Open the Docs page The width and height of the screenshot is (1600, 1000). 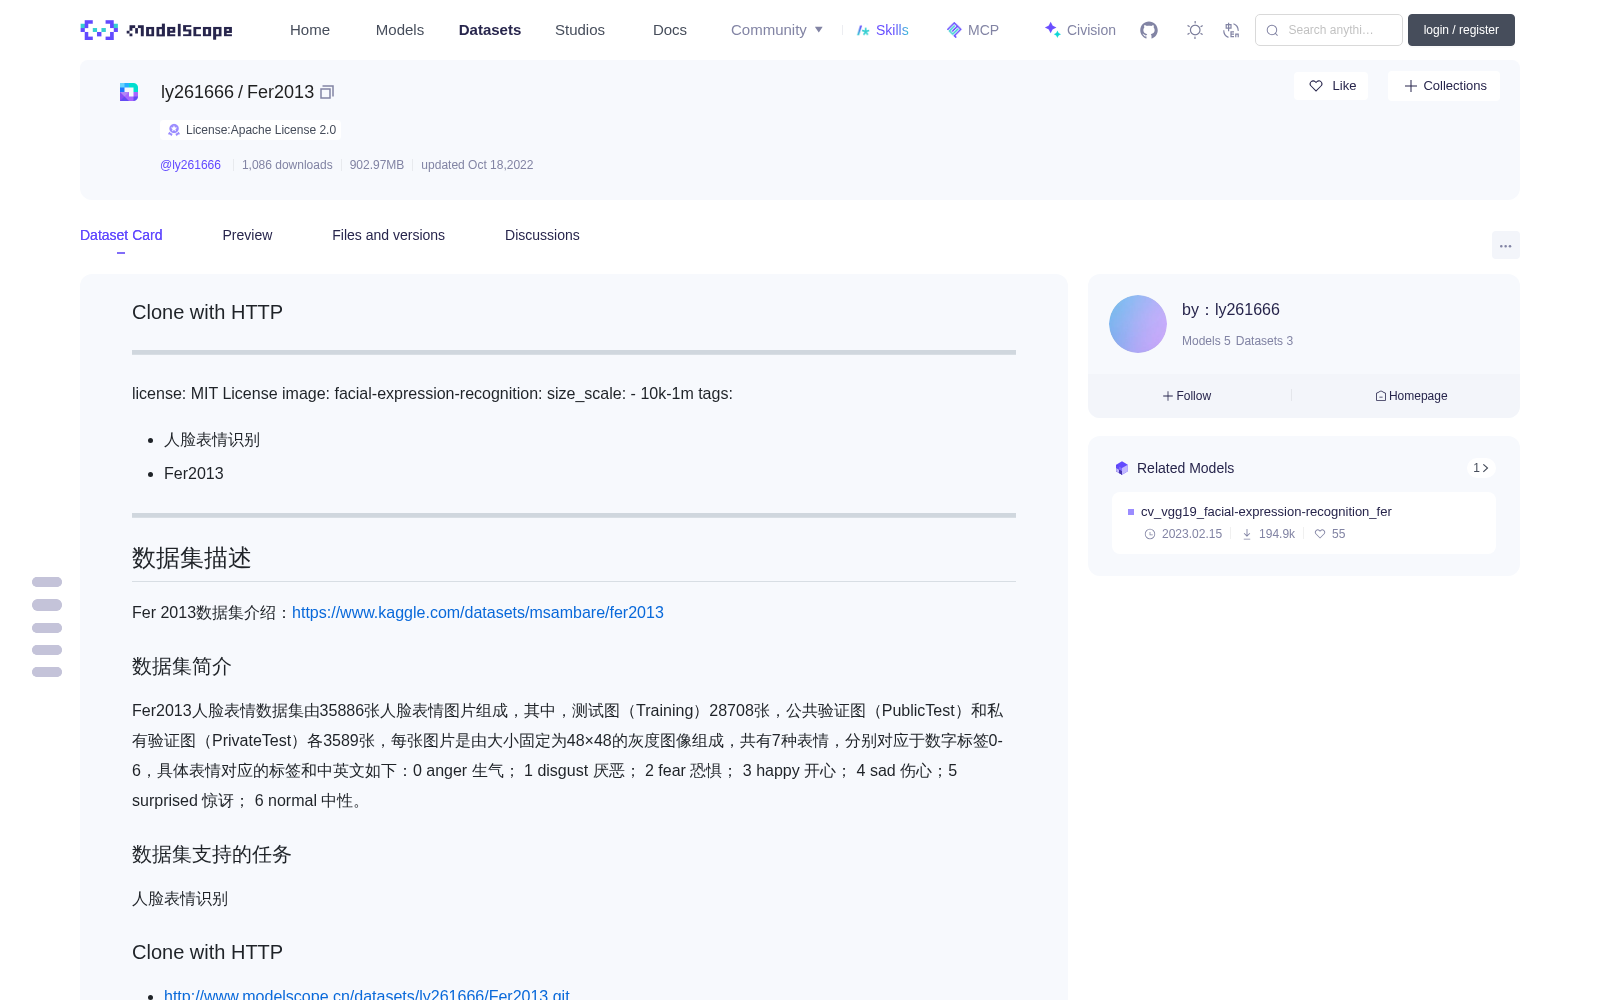pos(670,30)
